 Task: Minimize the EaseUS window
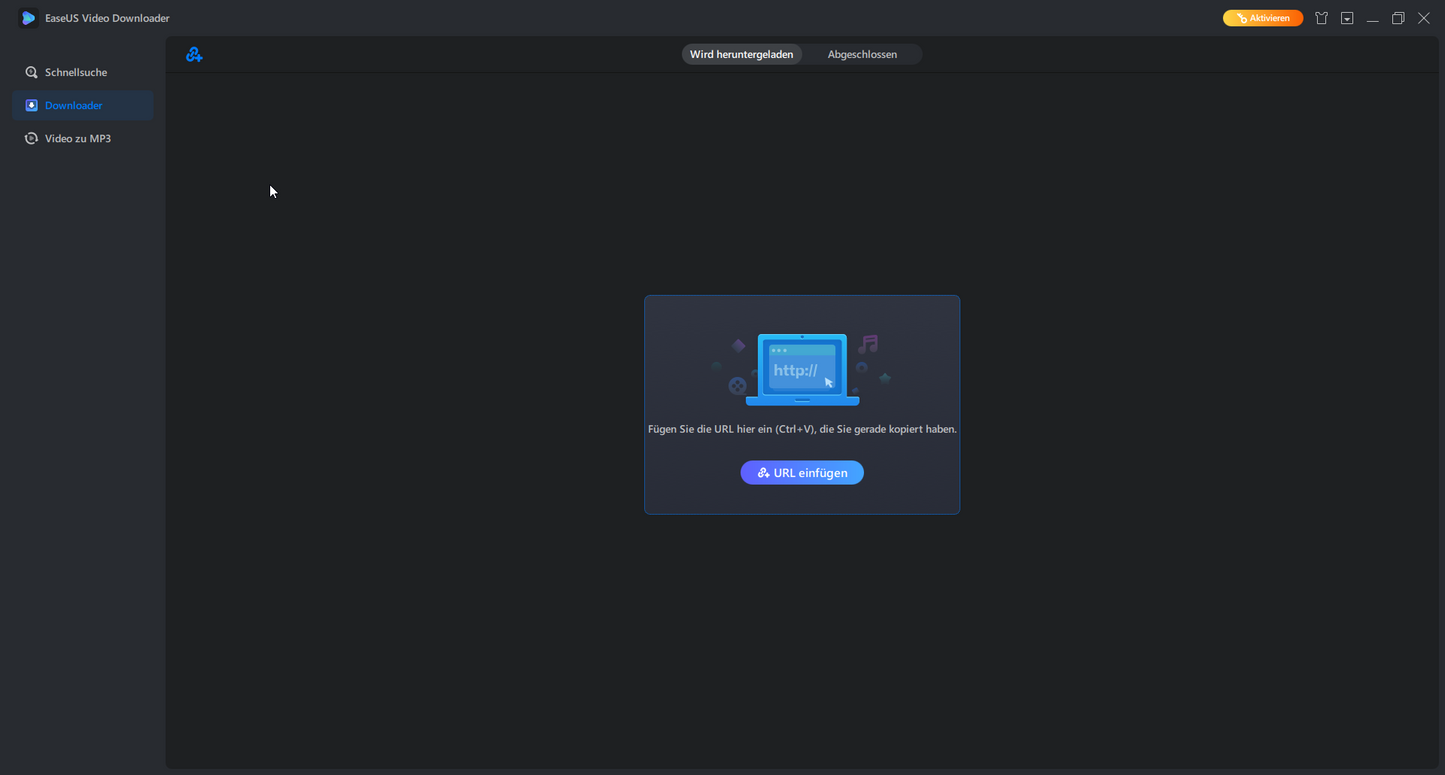[1372, 18]
